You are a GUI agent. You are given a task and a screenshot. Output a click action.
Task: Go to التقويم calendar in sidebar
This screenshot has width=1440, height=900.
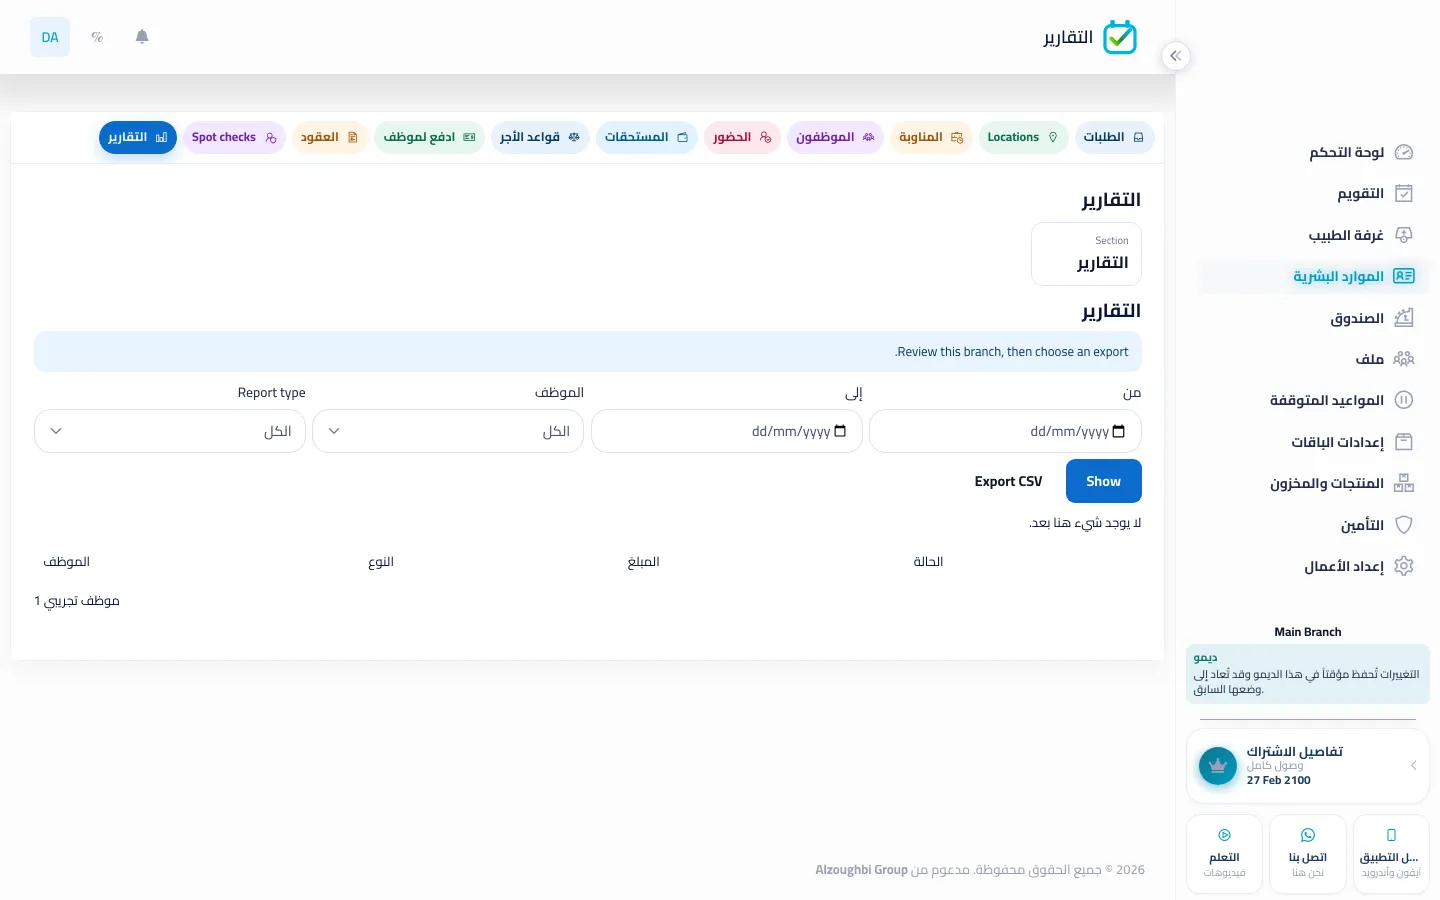pyautogui.click(x=1375, y=193)
